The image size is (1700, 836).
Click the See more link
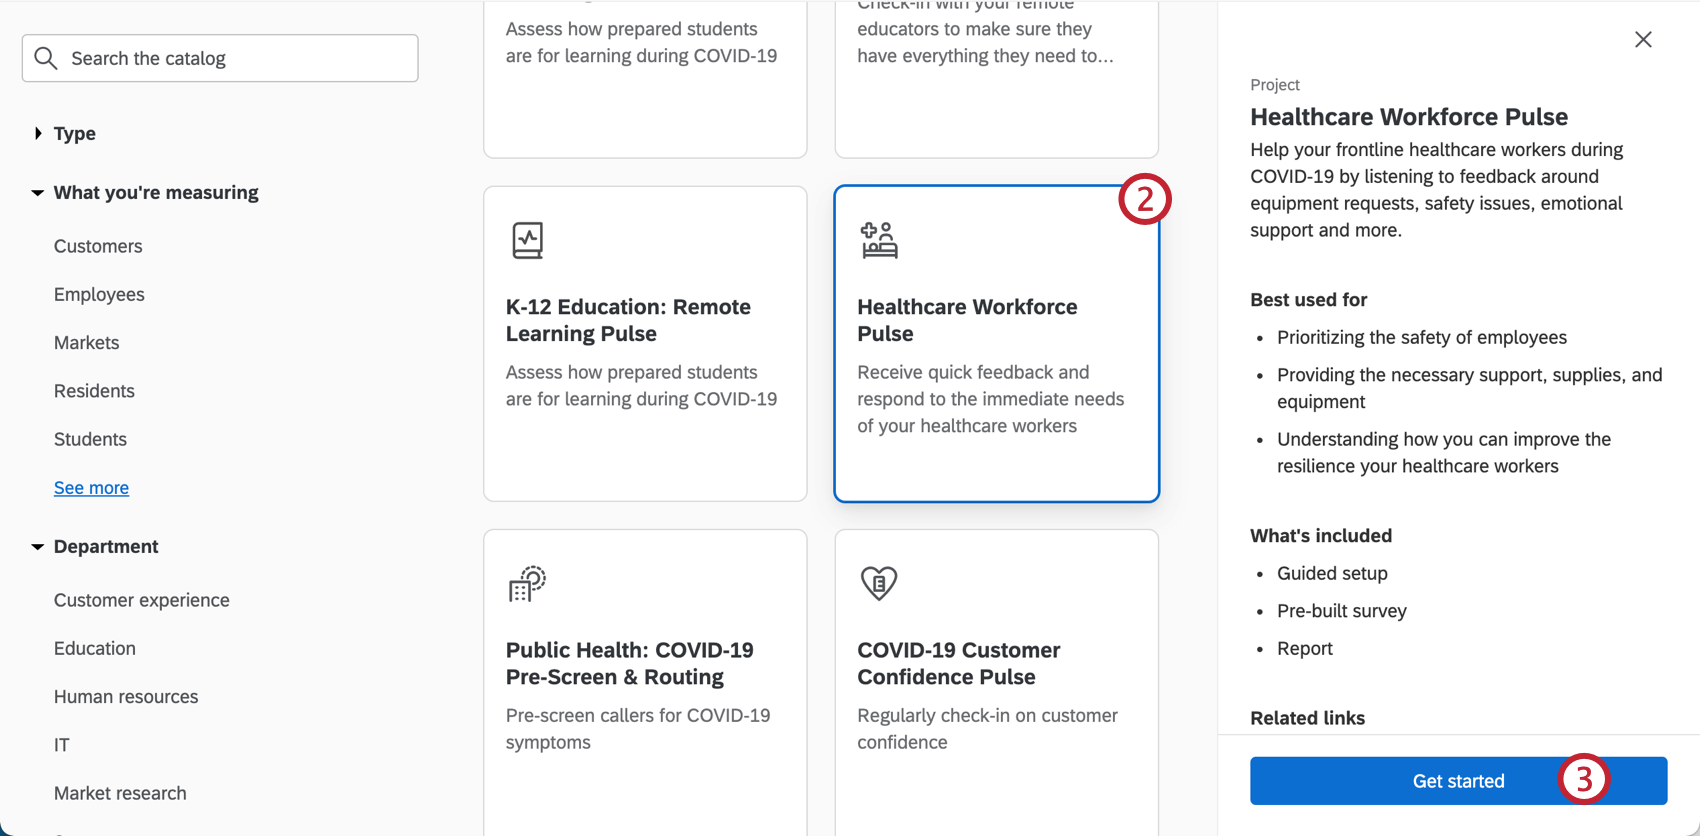click(x=91, y=488)
